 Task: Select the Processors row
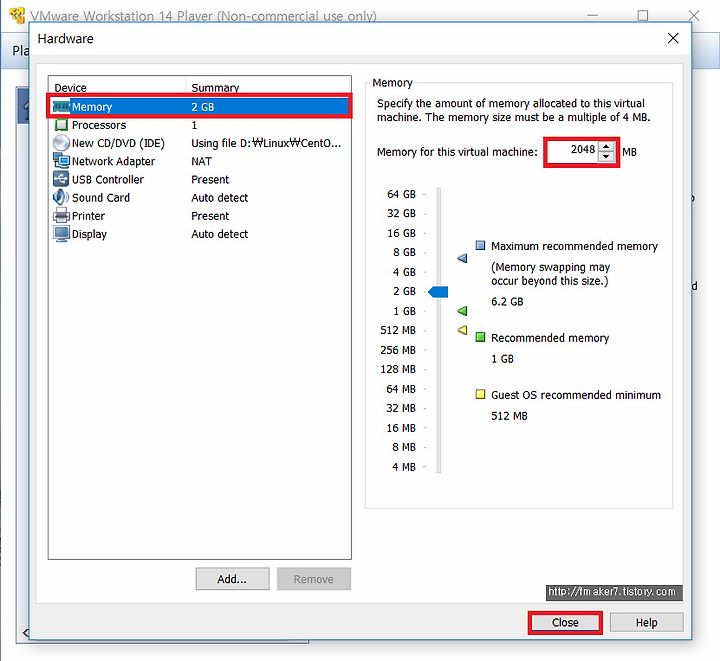pos(200,125)
